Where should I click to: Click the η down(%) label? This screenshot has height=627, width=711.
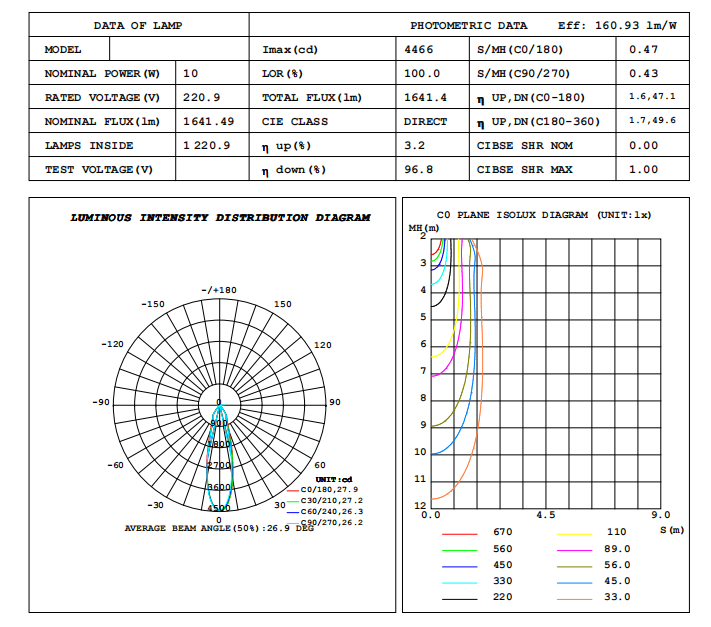[x=294, y=170]
